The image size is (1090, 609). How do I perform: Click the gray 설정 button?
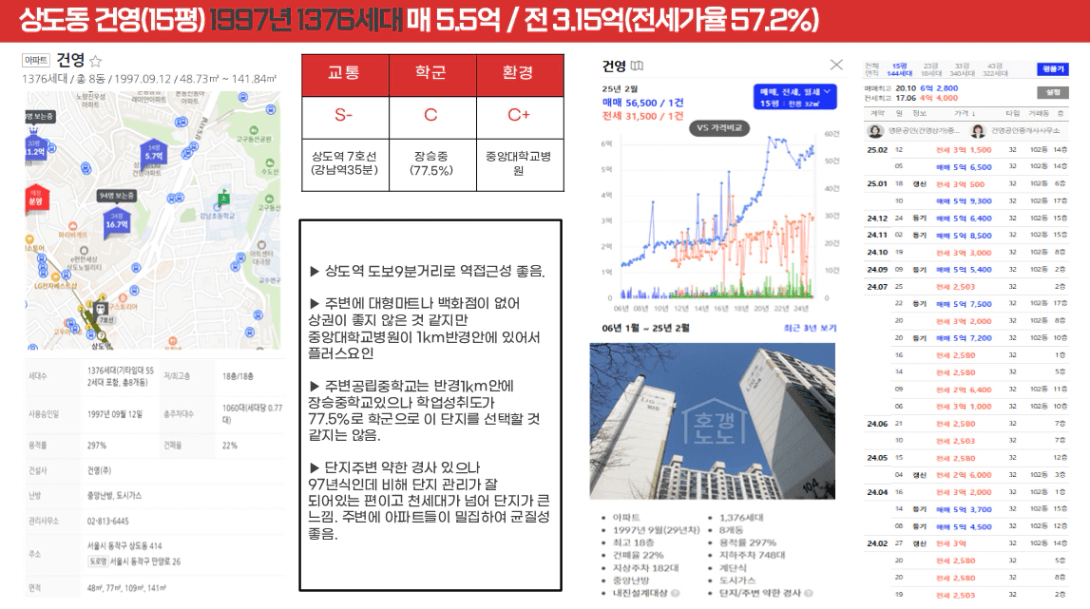coord(1052,92)
